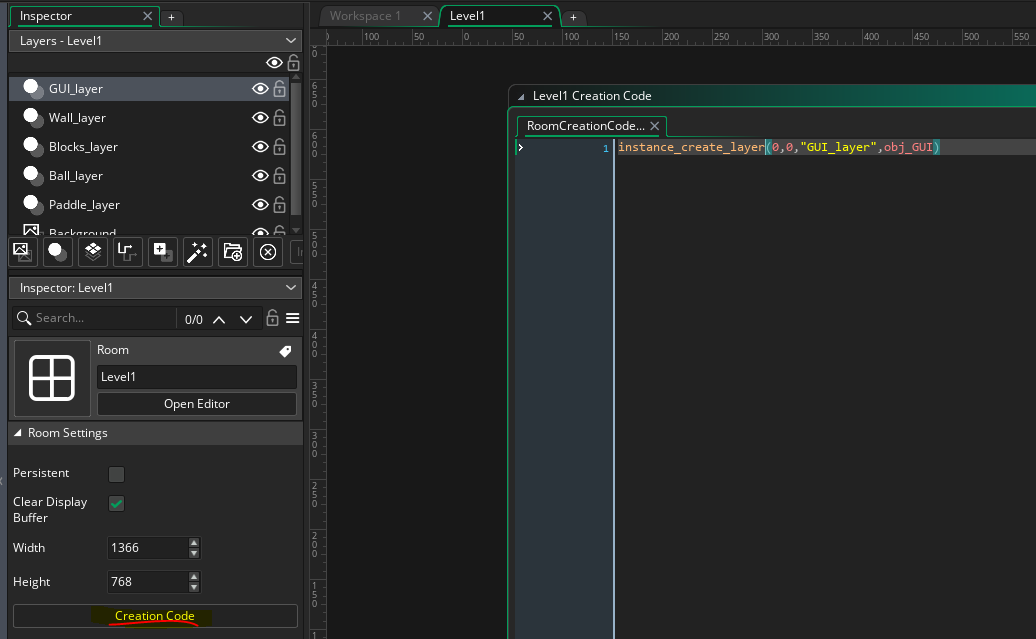
Task: Hide the GUI_layer layer
Action: click(260, 89)
